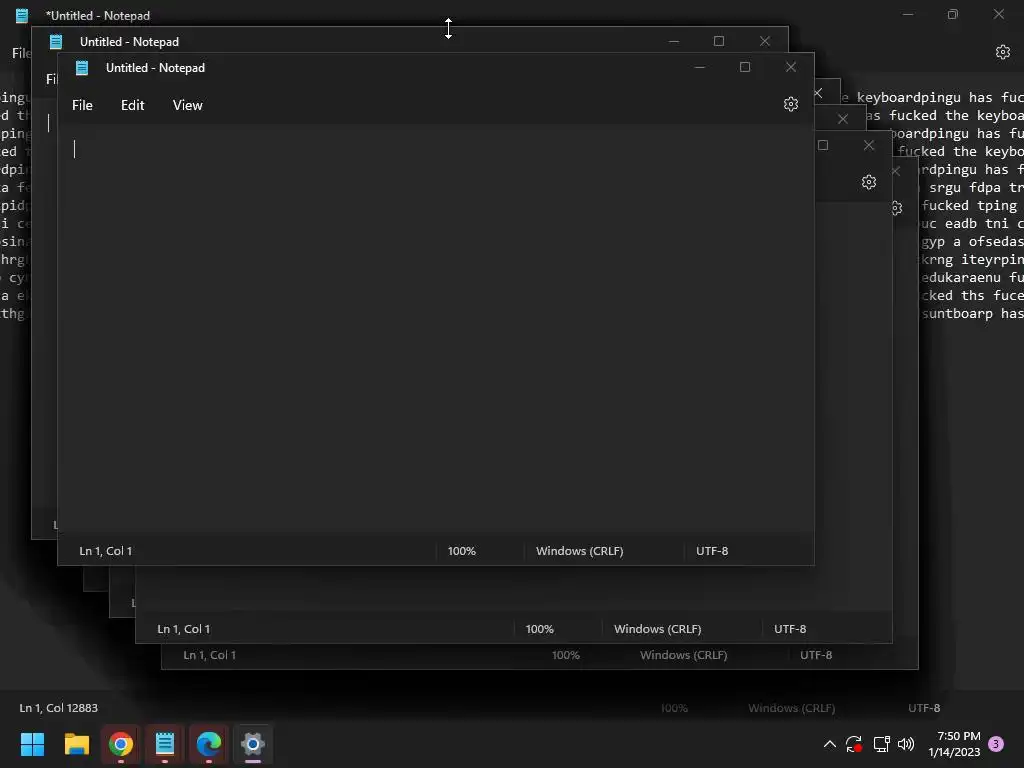Open the File menu in the front Notepad window
Screen dimensions: 1024x768
(x=82, y=105)
